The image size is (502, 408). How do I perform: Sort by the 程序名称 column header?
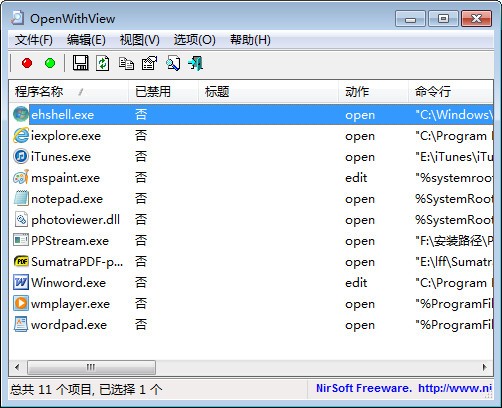[x=69, y=91]
